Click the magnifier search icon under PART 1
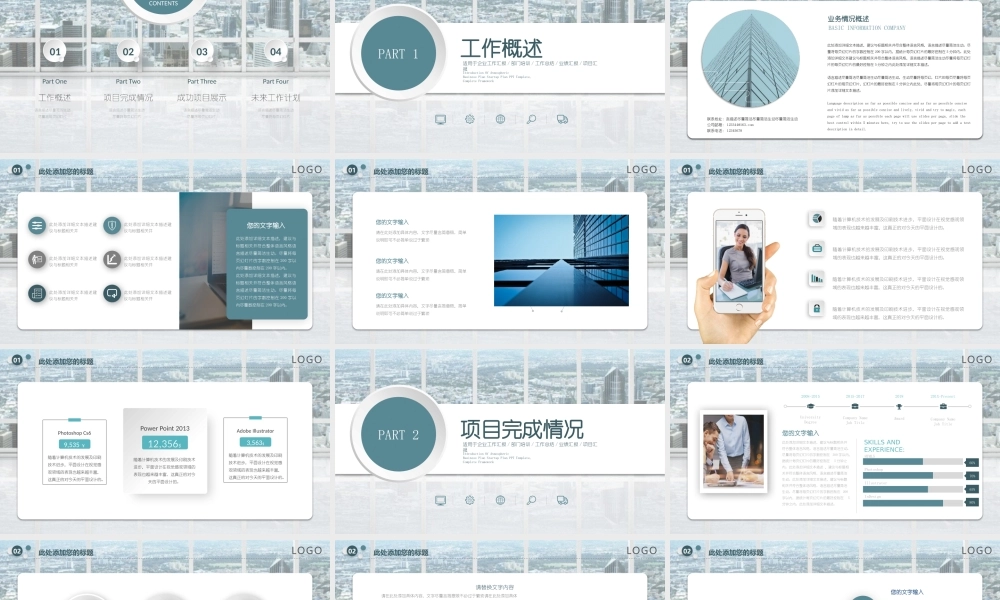Screen dimensions: 1000x600 pos(531,119)
